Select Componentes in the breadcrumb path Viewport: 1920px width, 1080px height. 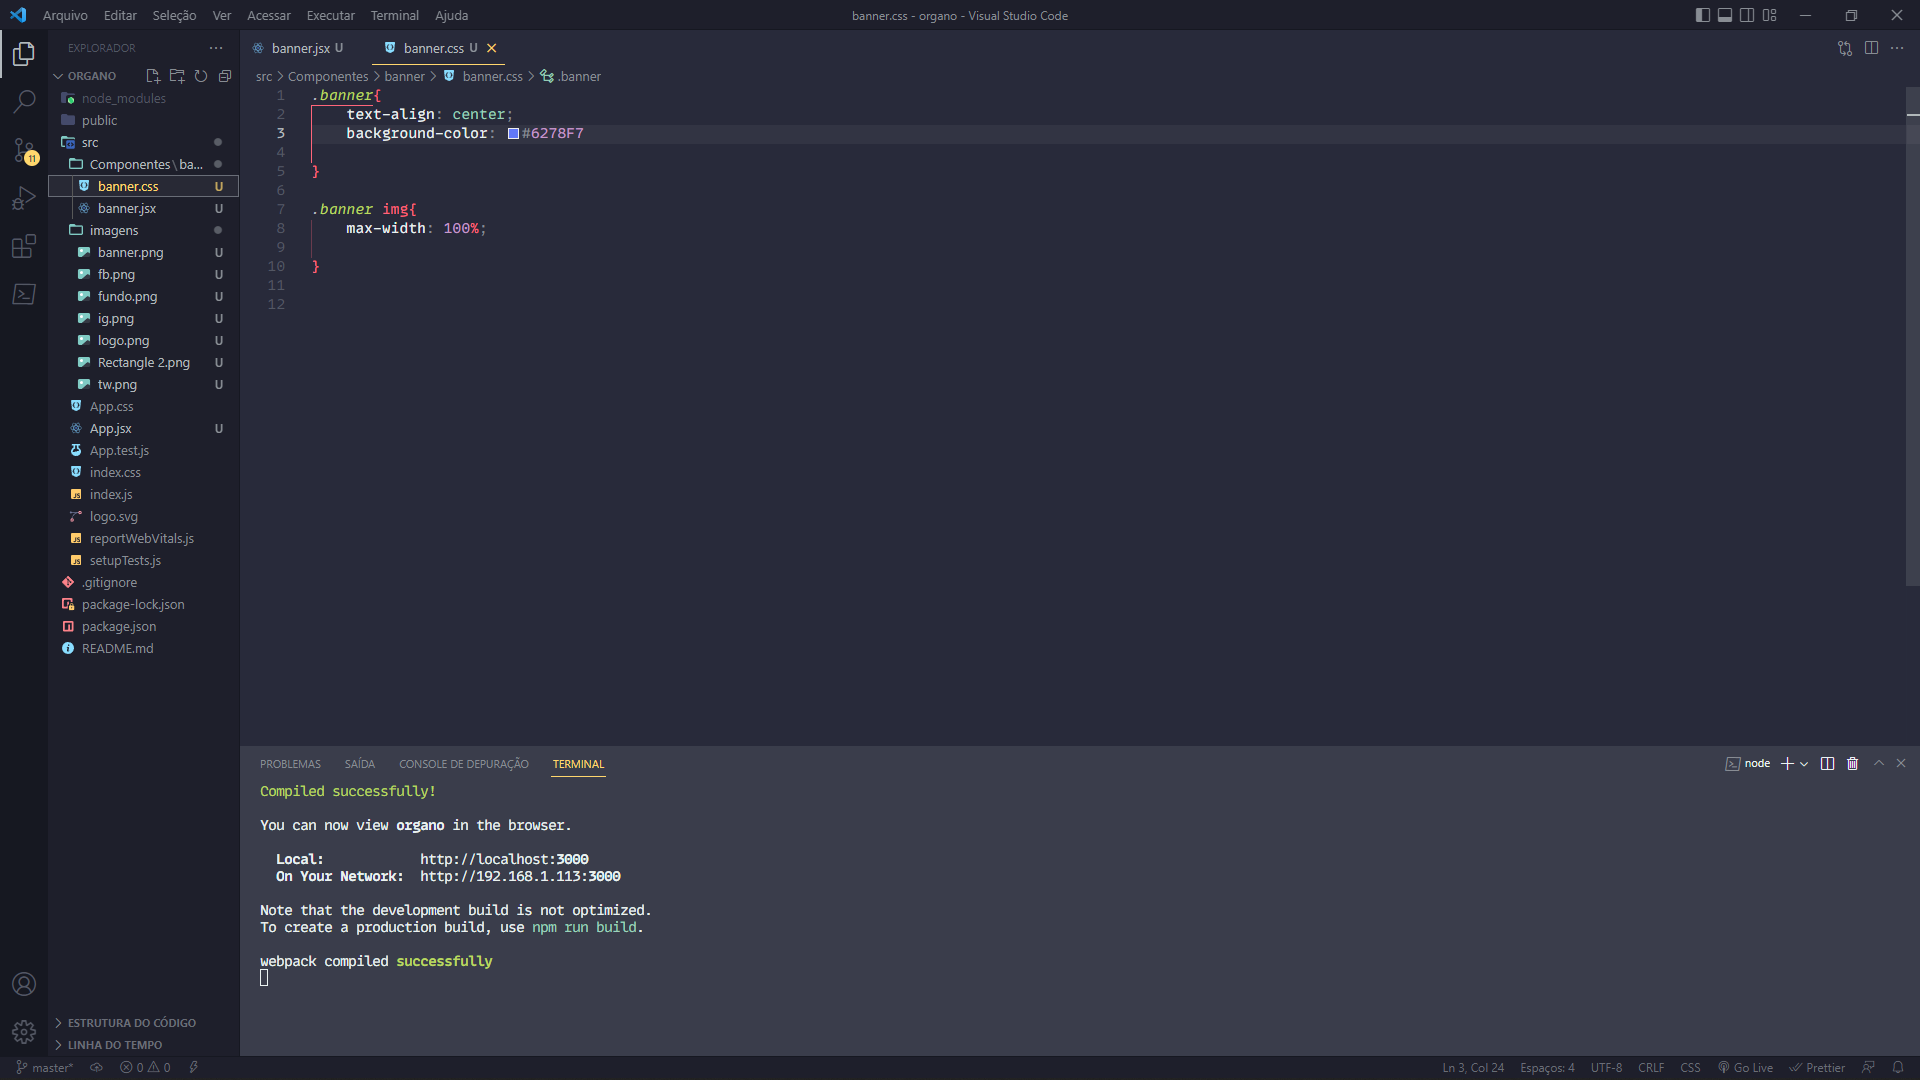pos(328,76)
